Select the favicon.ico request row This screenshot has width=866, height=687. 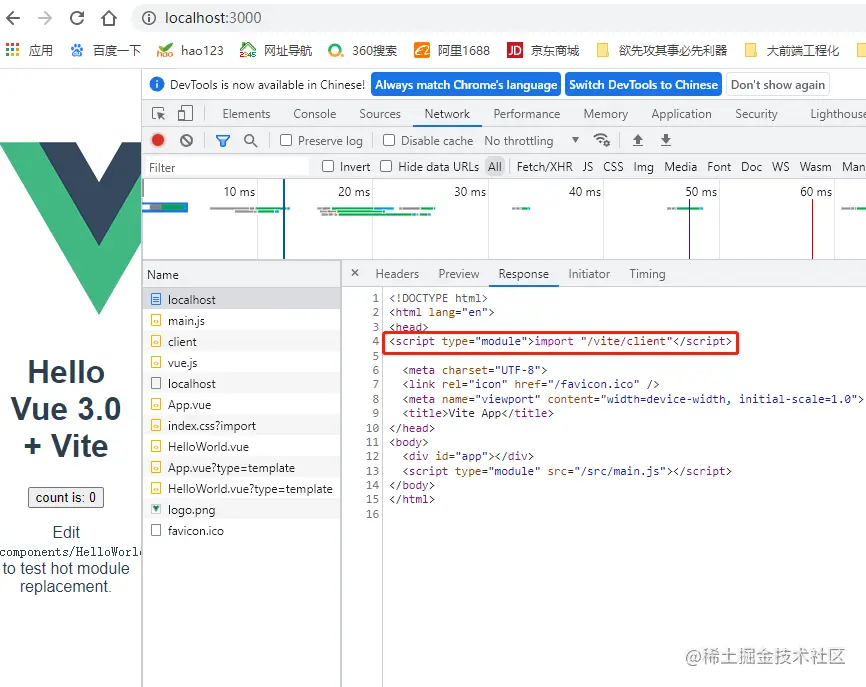(242, 531)
